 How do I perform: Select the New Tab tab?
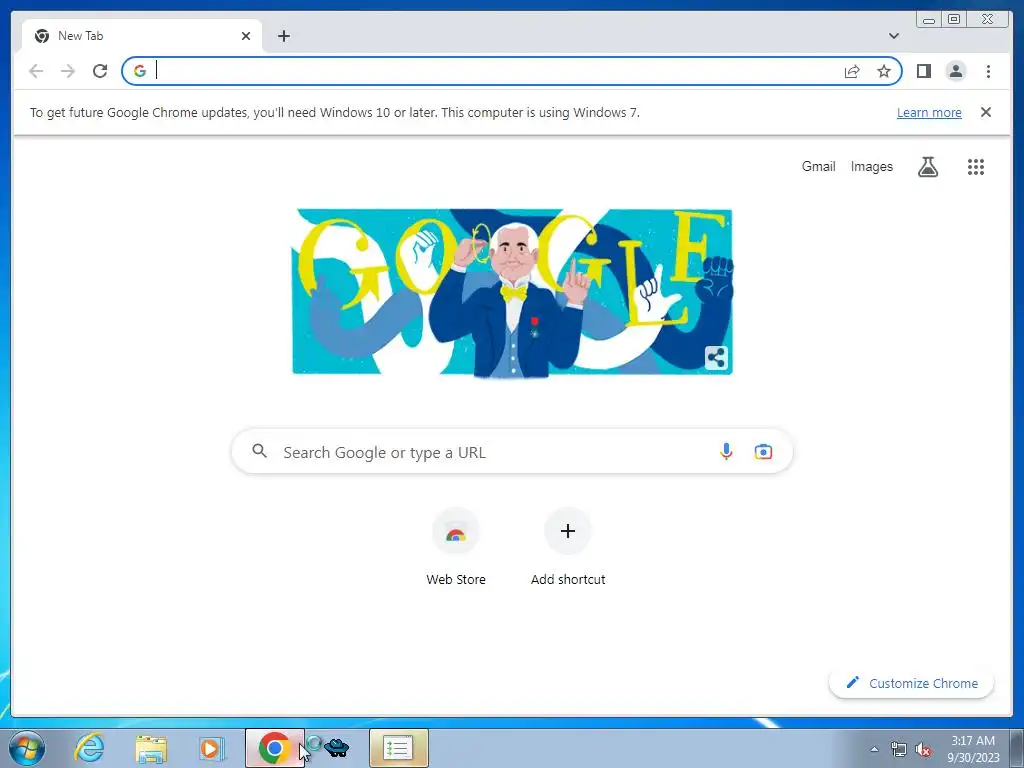pos(142,36)
